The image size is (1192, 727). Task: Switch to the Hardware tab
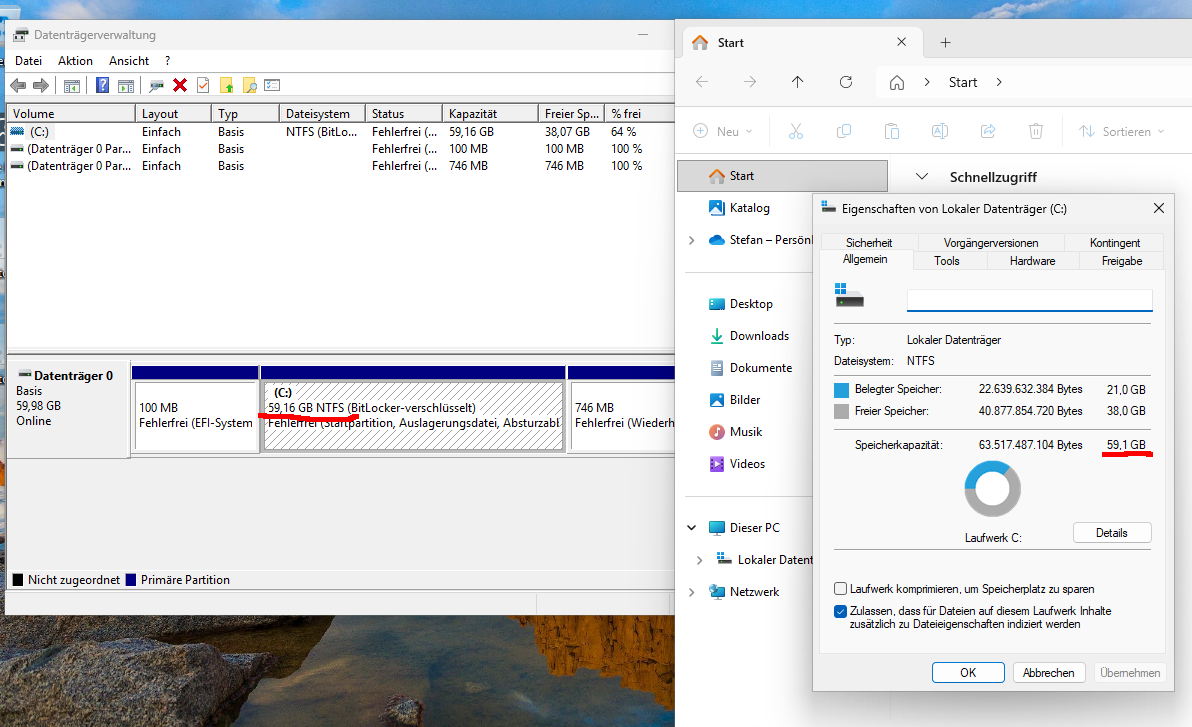[x=1032, y=261]
